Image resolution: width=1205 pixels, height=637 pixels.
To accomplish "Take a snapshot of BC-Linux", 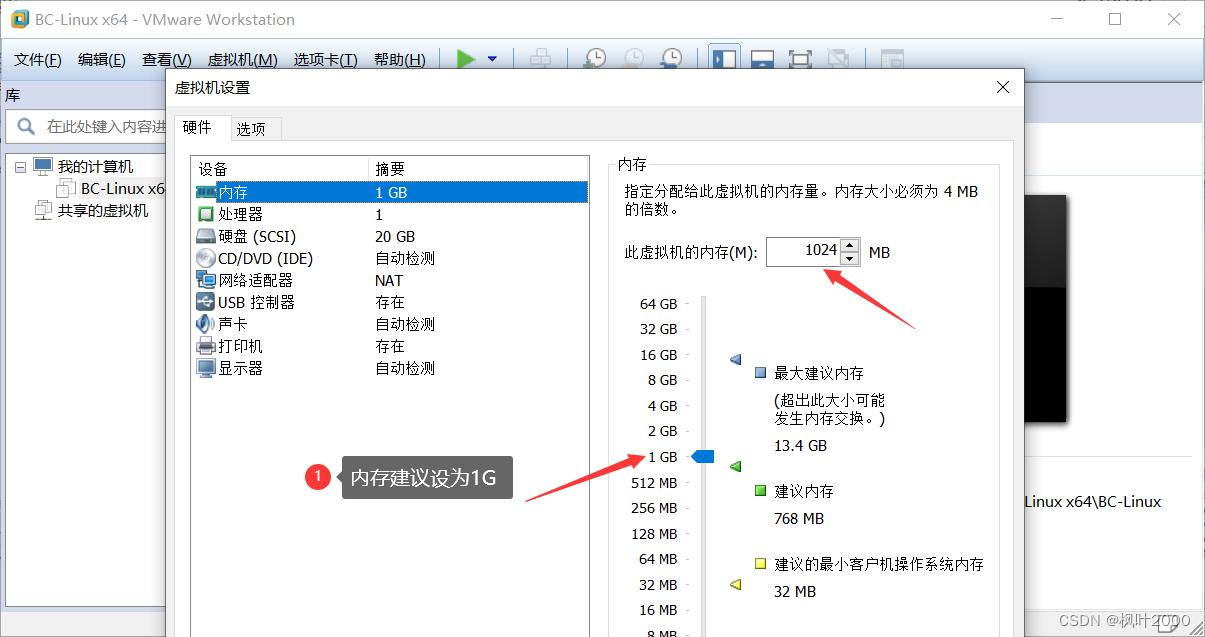I will (594, 58).
